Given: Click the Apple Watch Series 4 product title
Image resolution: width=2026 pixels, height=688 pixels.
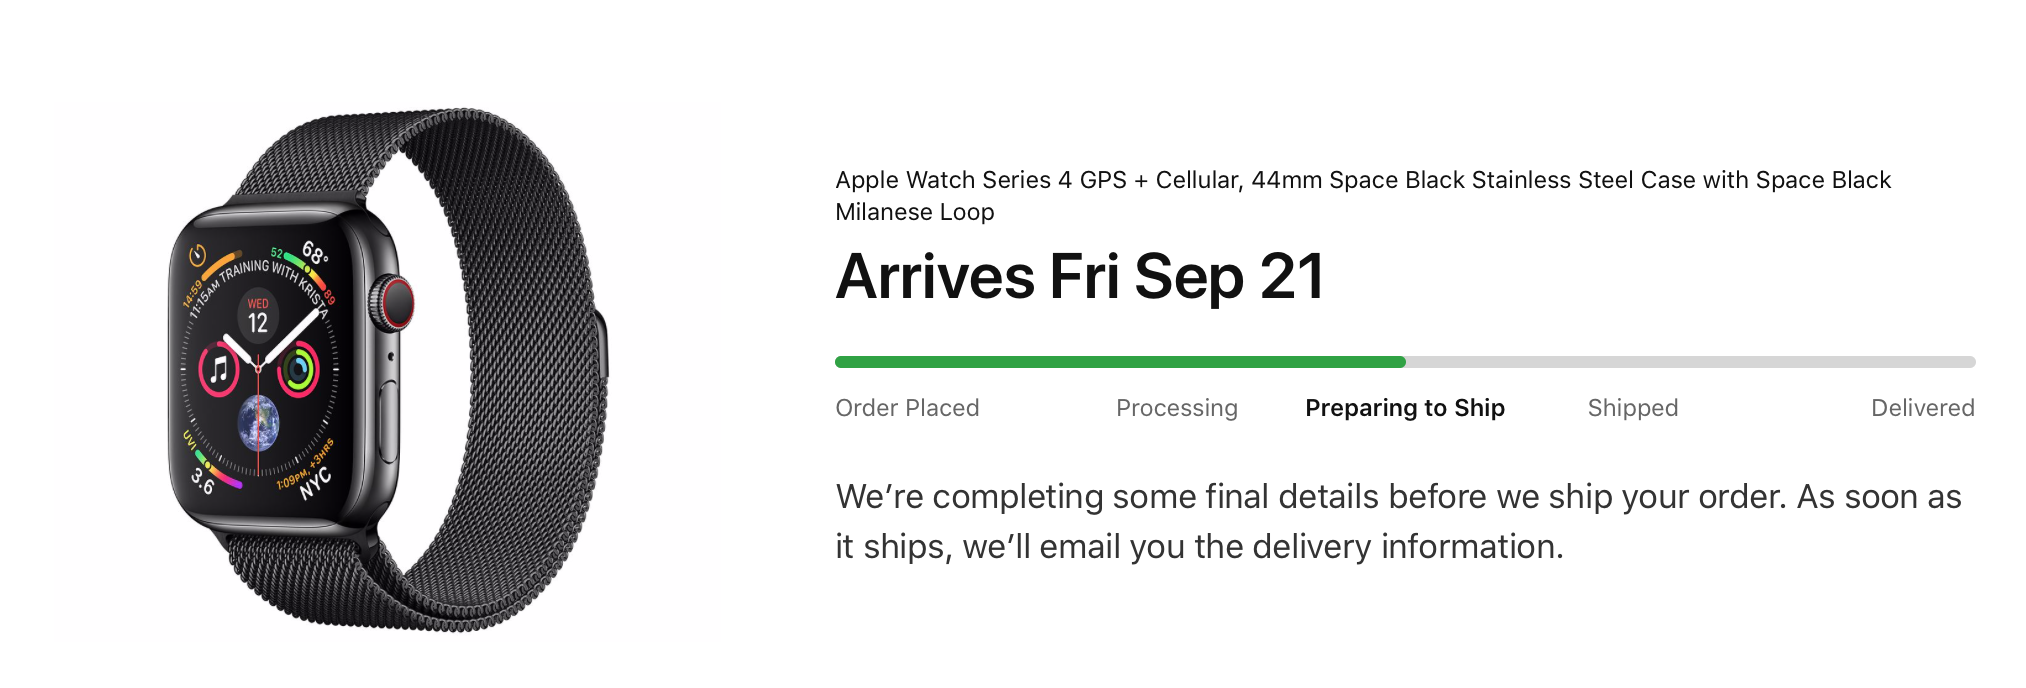Looking at the screenshot, I should coord(1363,195).
